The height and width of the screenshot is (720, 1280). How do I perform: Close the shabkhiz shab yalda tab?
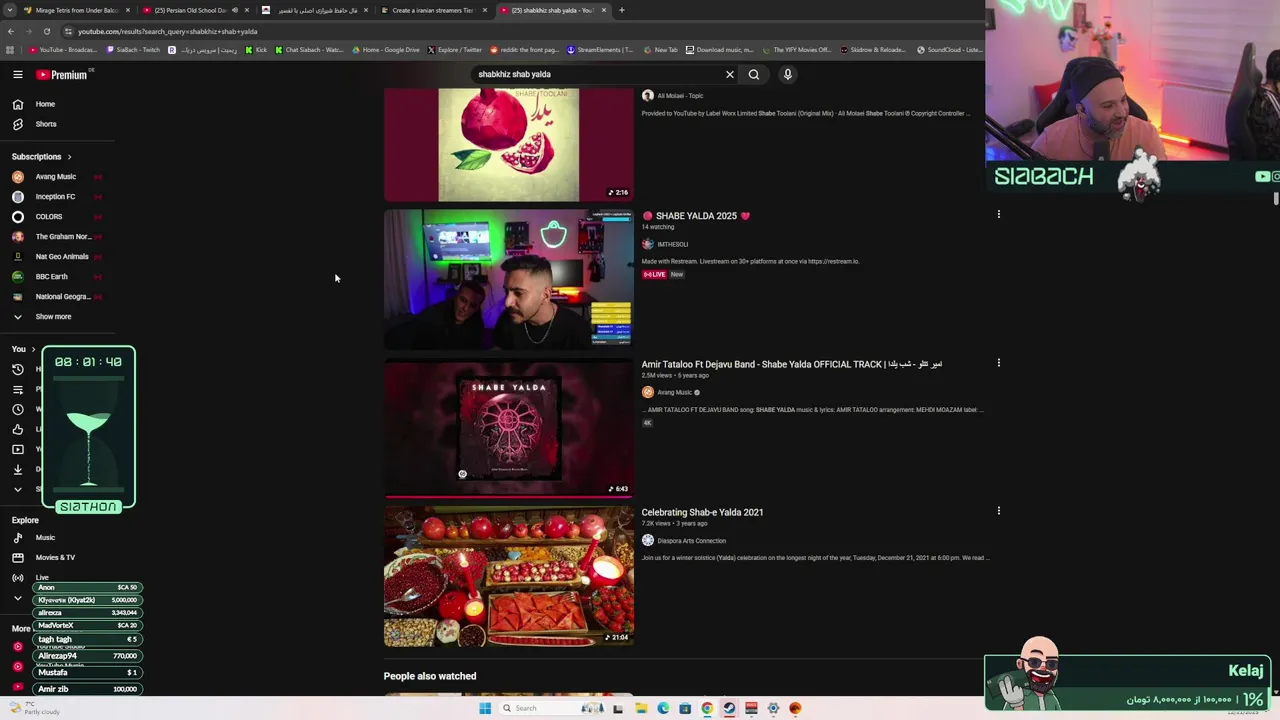pos(604,10)
